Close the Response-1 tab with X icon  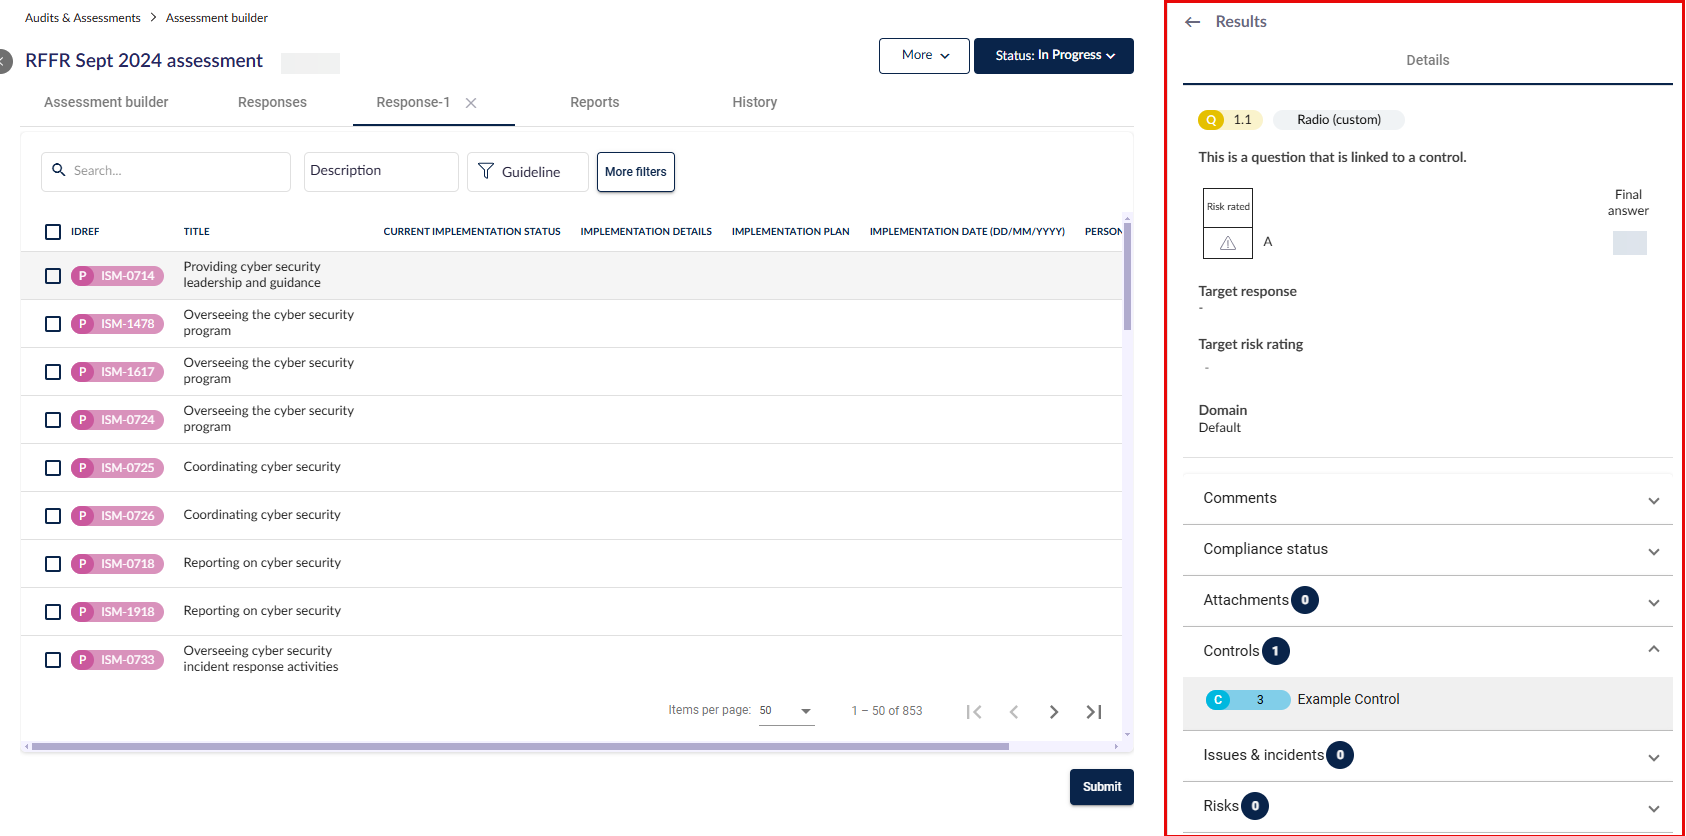click(471, 103)
